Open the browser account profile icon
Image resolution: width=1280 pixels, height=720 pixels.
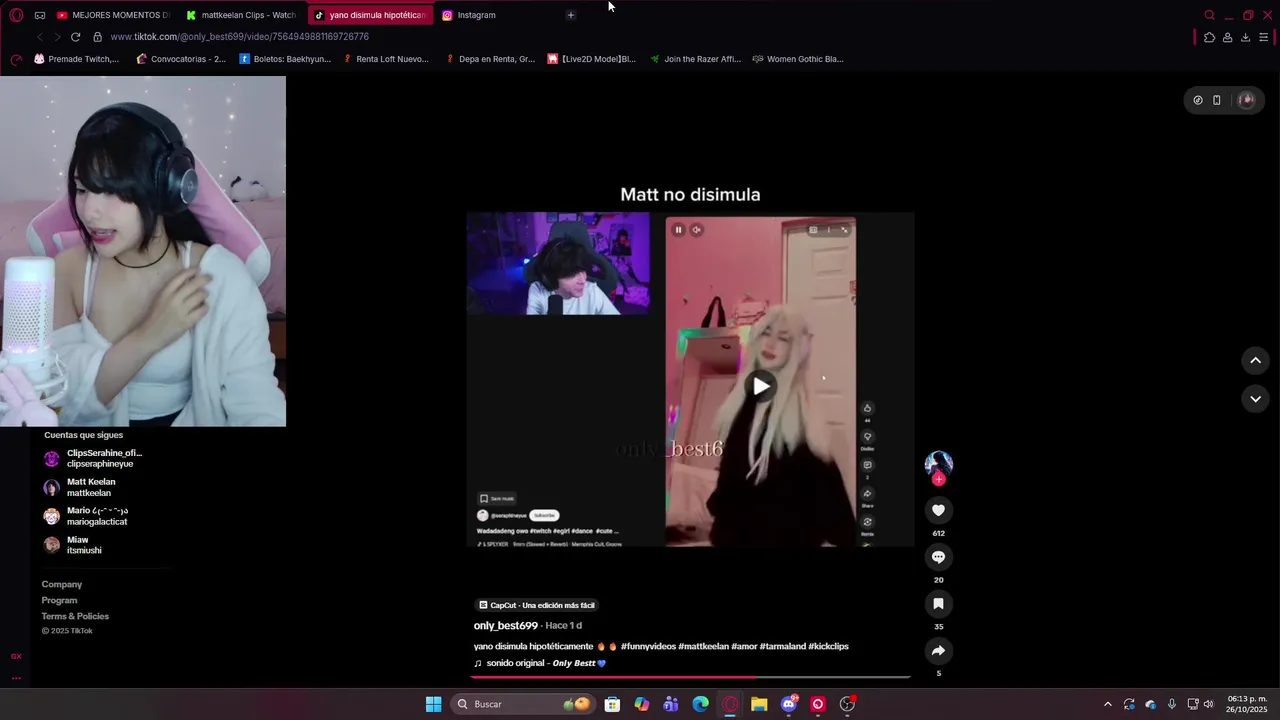tap(1227, 37)
